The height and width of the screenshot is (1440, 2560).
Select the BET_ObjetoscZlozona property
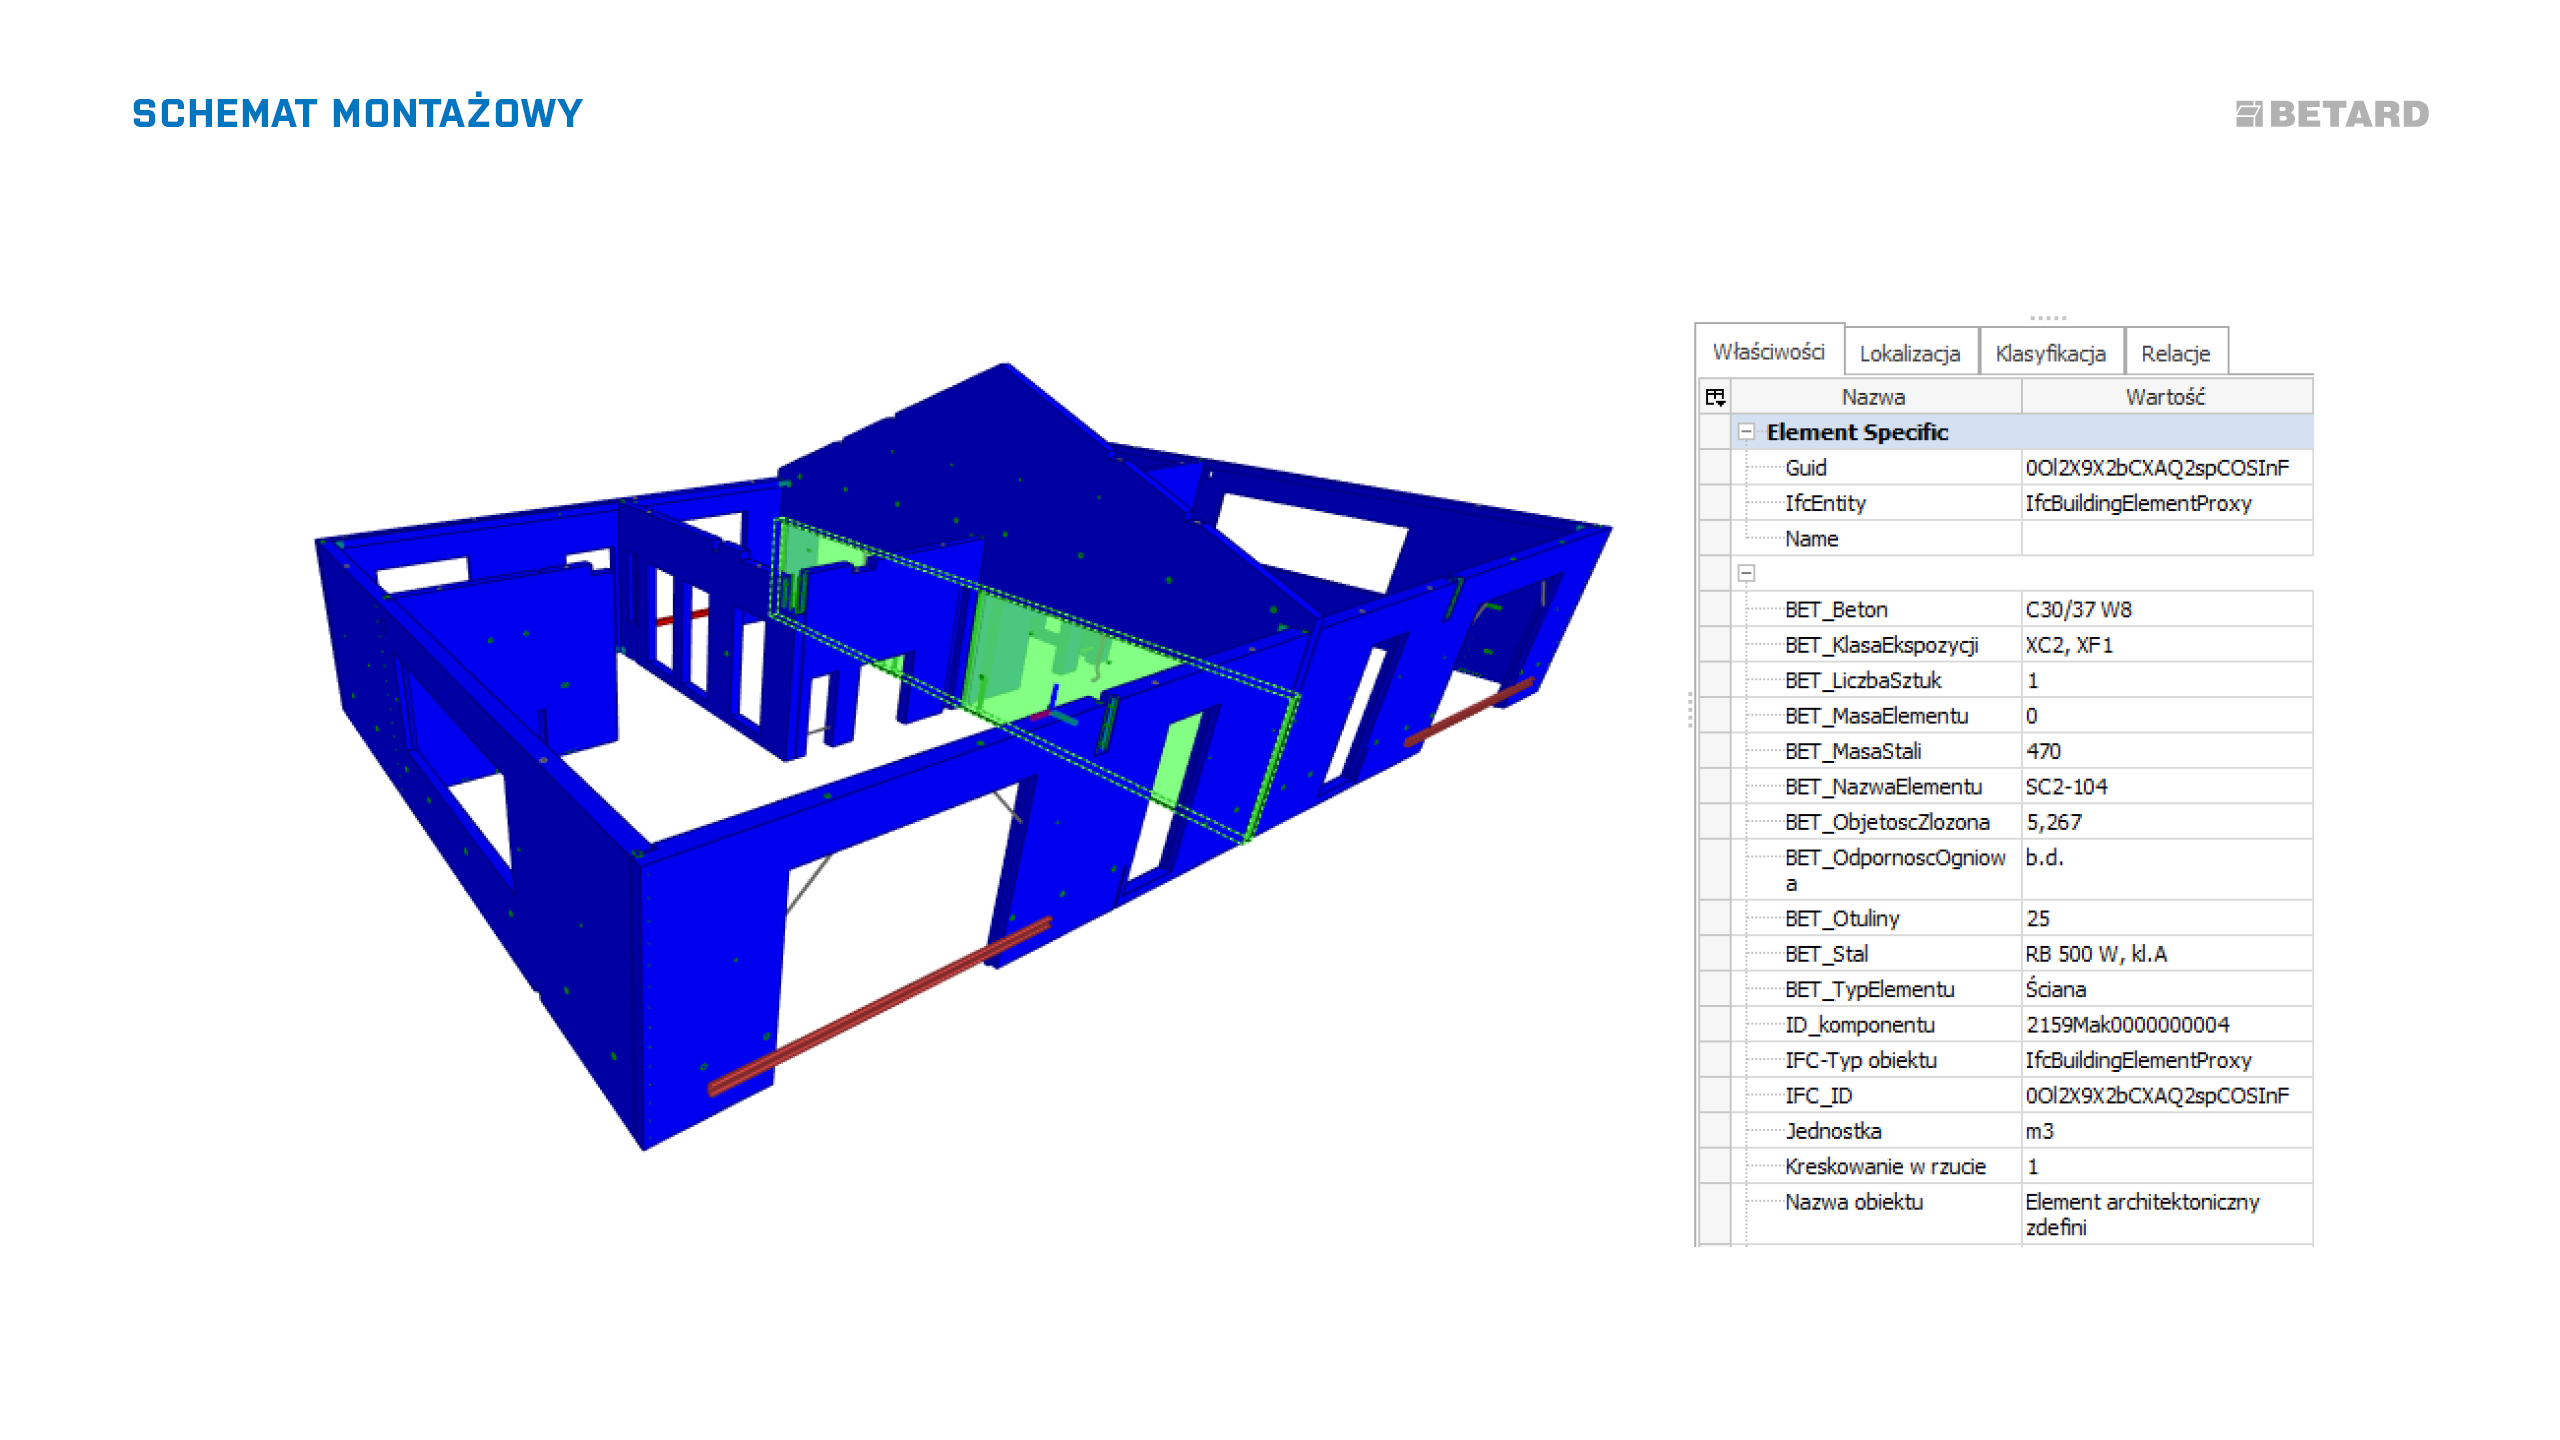click(1887, 822)
